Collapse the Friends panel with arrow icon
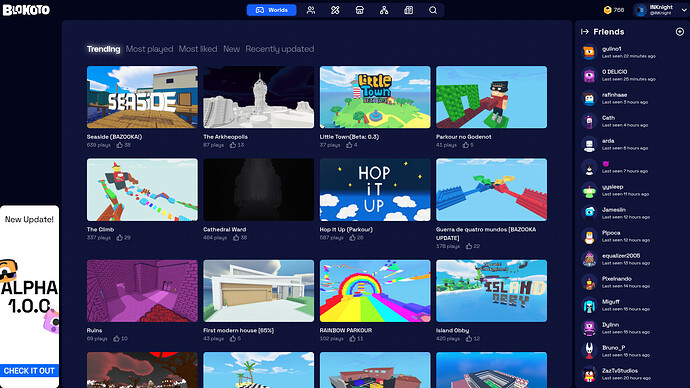Viewport: 690px width, 388px height. 585,32
